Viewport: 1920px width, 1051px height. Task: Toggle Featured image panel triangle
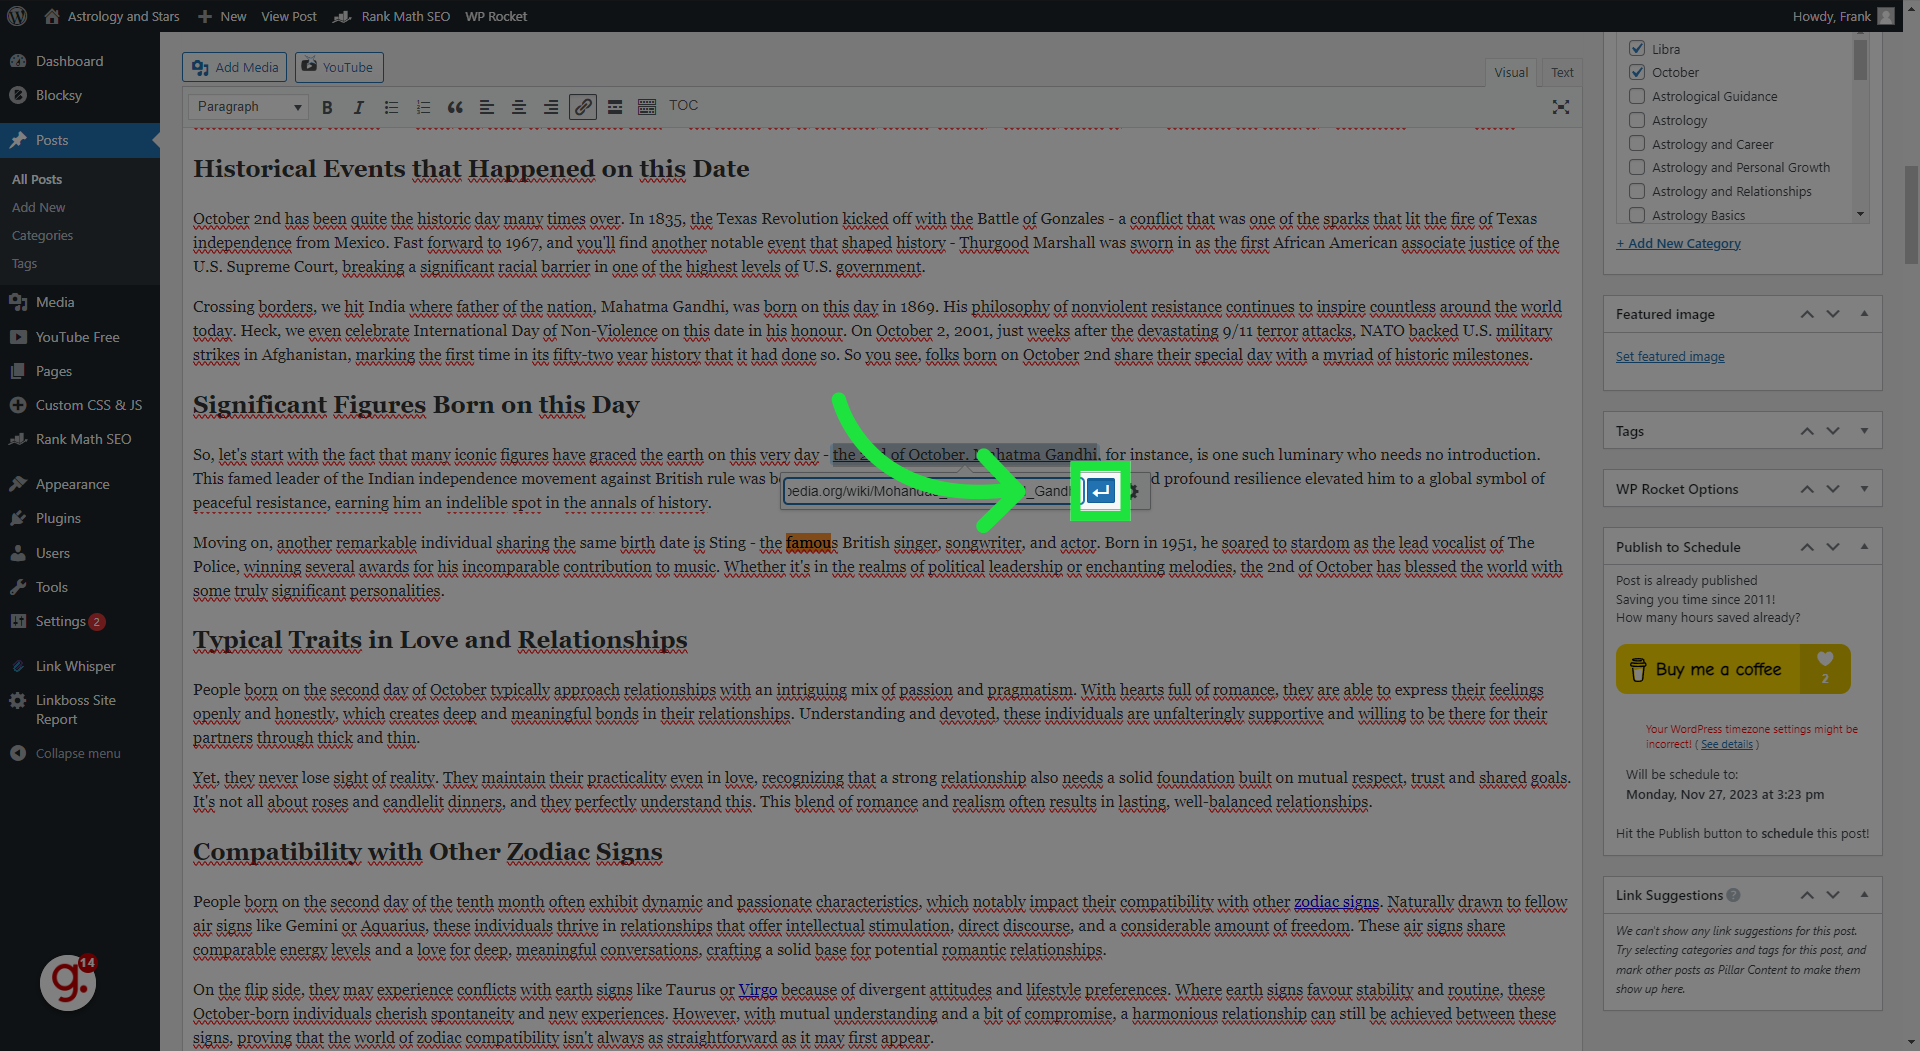1864,314
